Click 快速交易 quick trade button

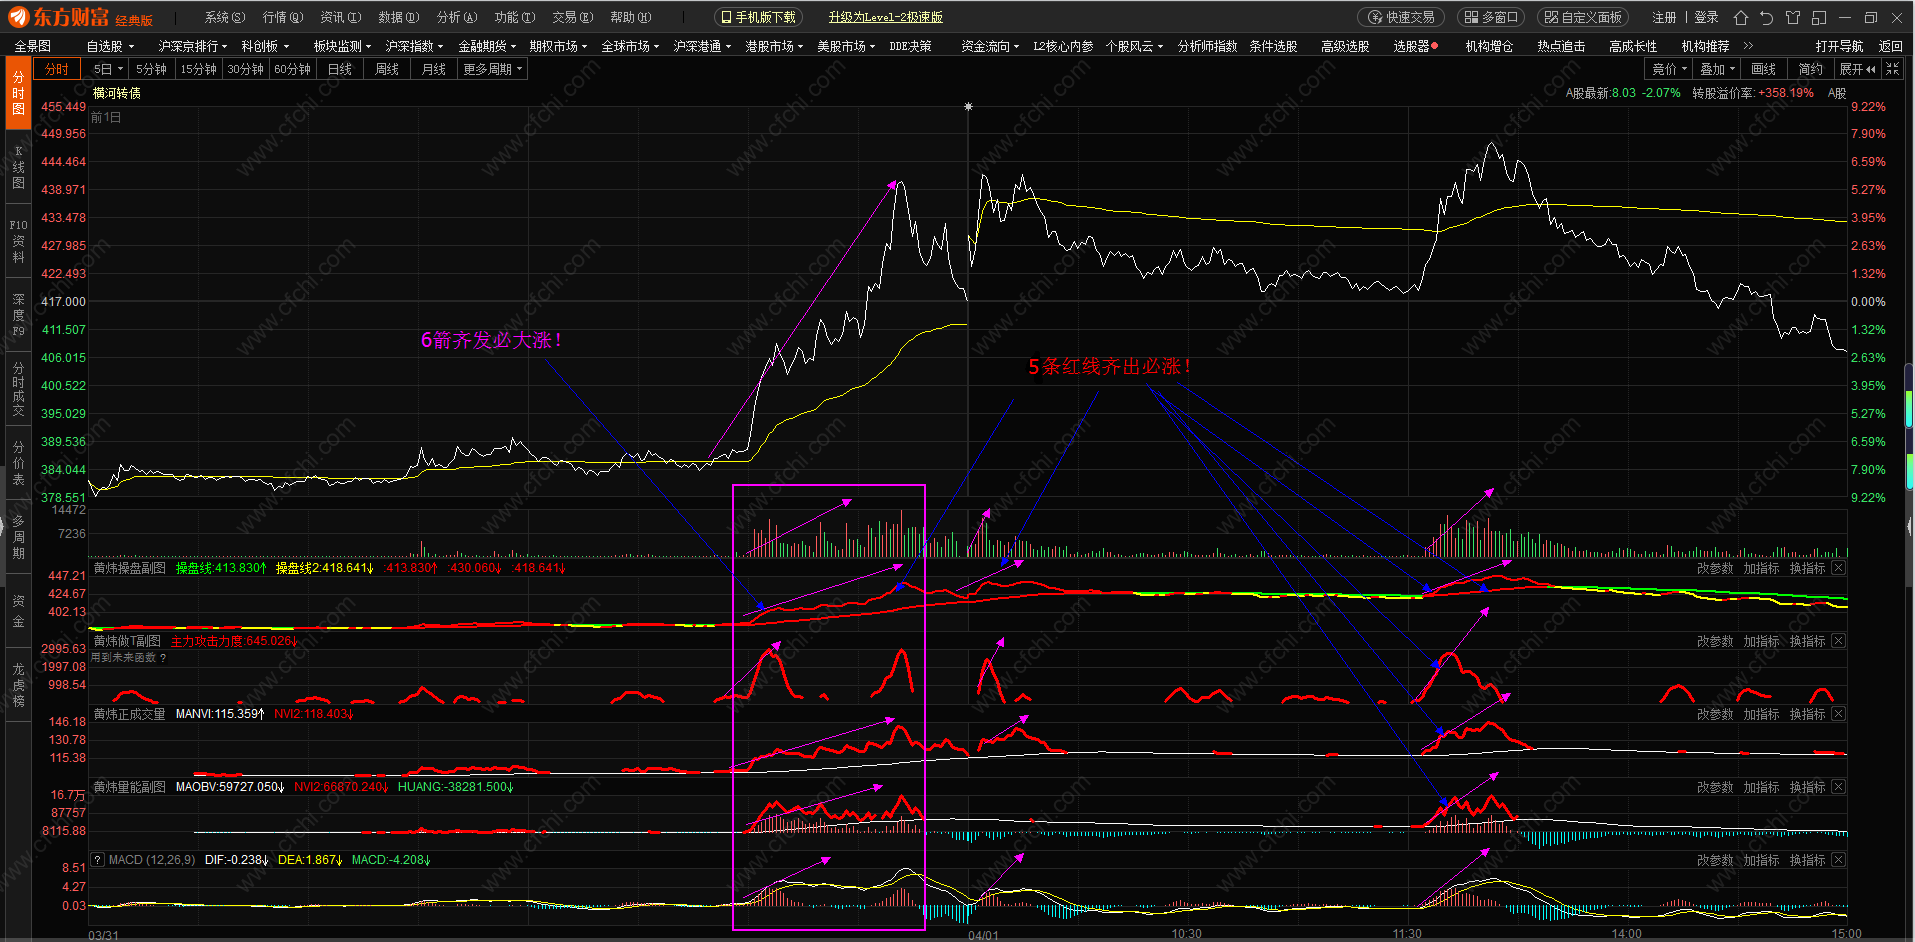point(1401,17)
